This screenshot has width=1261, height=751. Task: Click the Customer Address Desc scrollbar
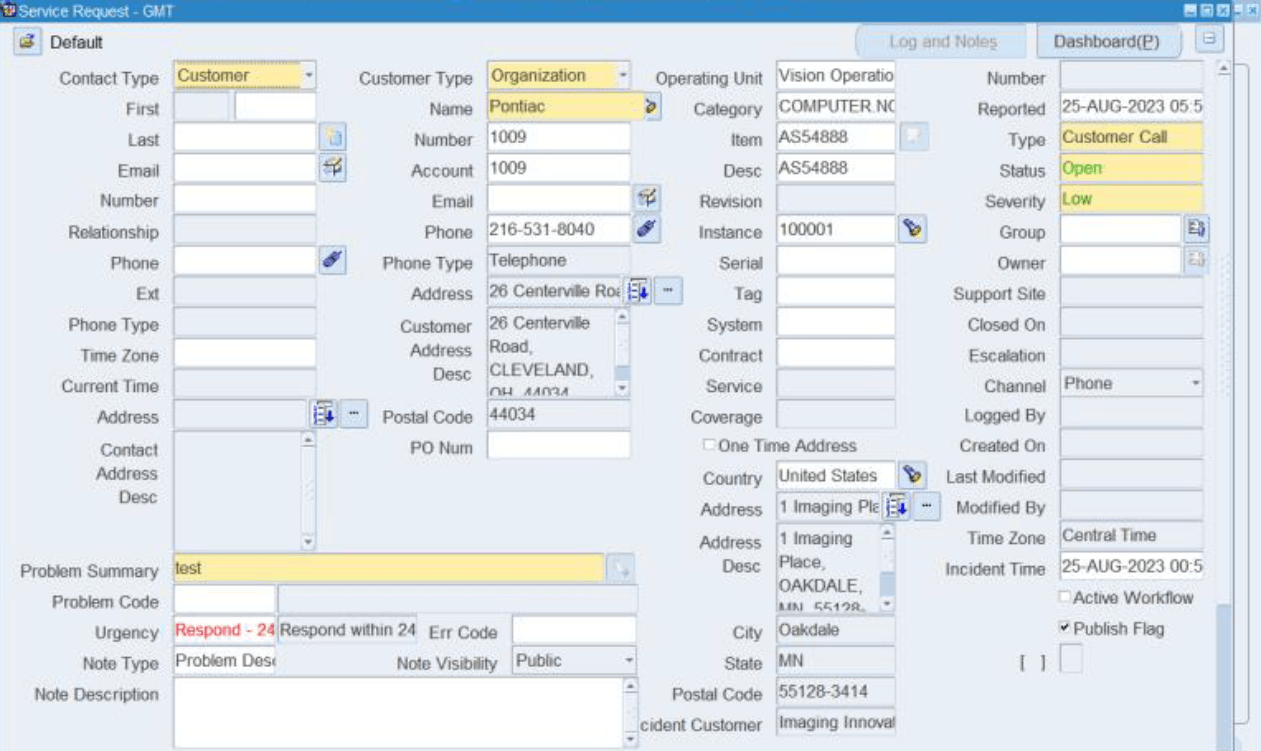[x=623, y=353]
